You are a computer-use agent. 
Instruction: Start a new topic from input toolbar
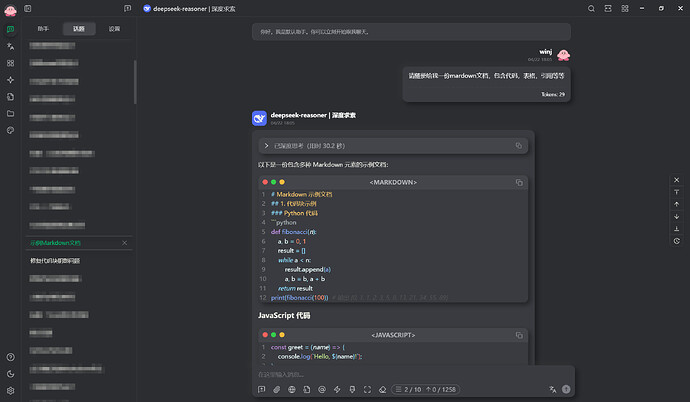(x=261, y=389)
